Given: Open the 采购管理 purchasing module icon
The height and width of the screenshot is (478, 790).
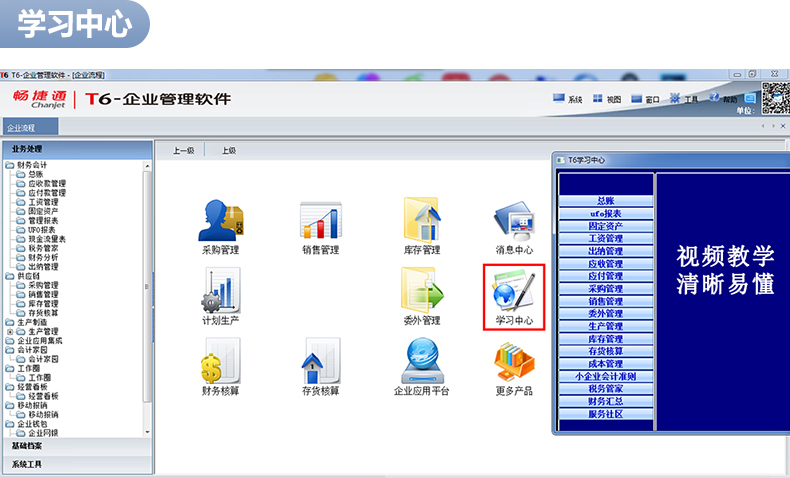Looking at the screenshot, I should [221, 221].
